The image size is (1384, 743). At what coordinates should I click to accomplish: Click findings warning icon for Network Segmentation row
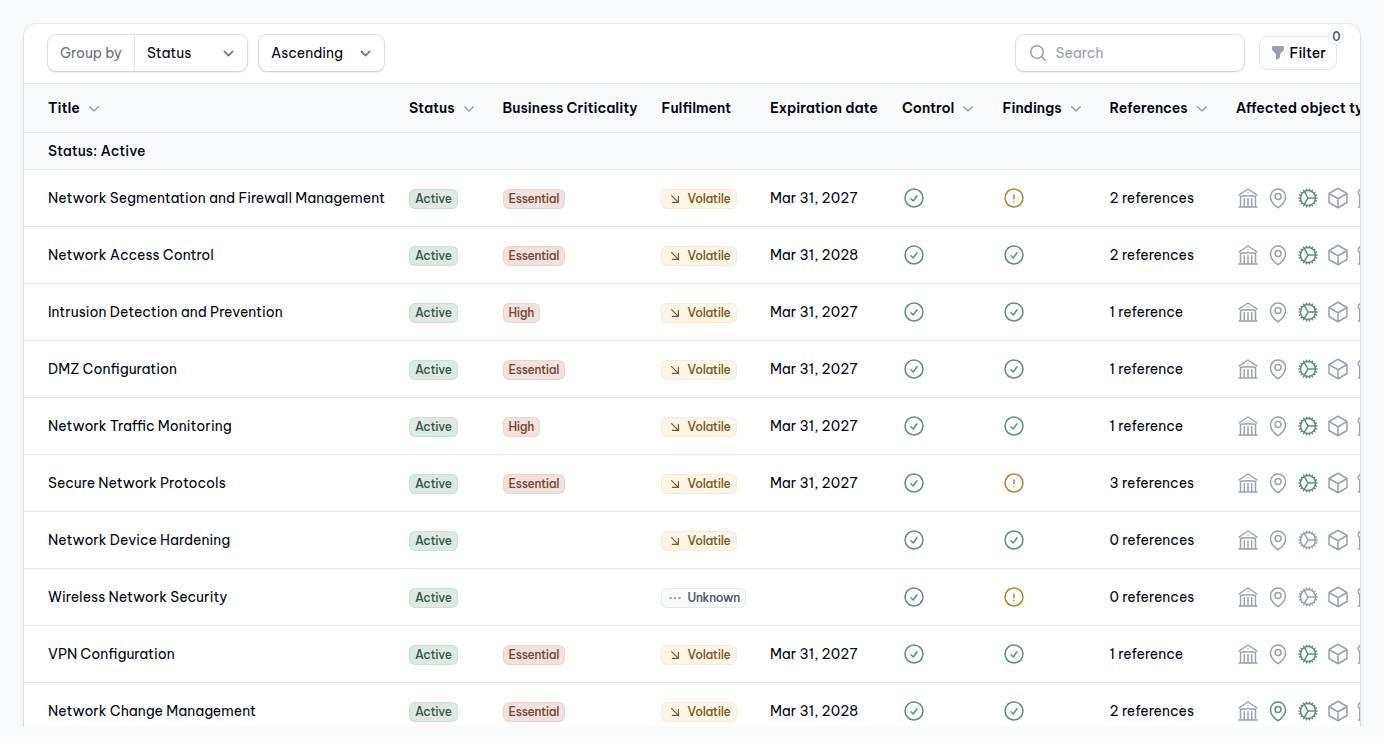click(x=1013, y=198)
